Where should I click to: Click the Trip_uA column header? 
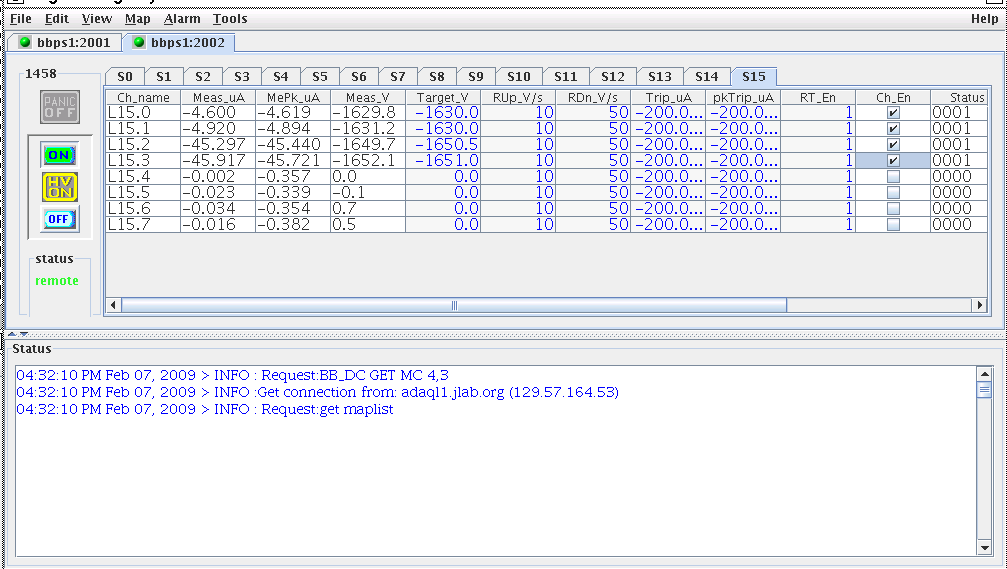pos(668,98)
